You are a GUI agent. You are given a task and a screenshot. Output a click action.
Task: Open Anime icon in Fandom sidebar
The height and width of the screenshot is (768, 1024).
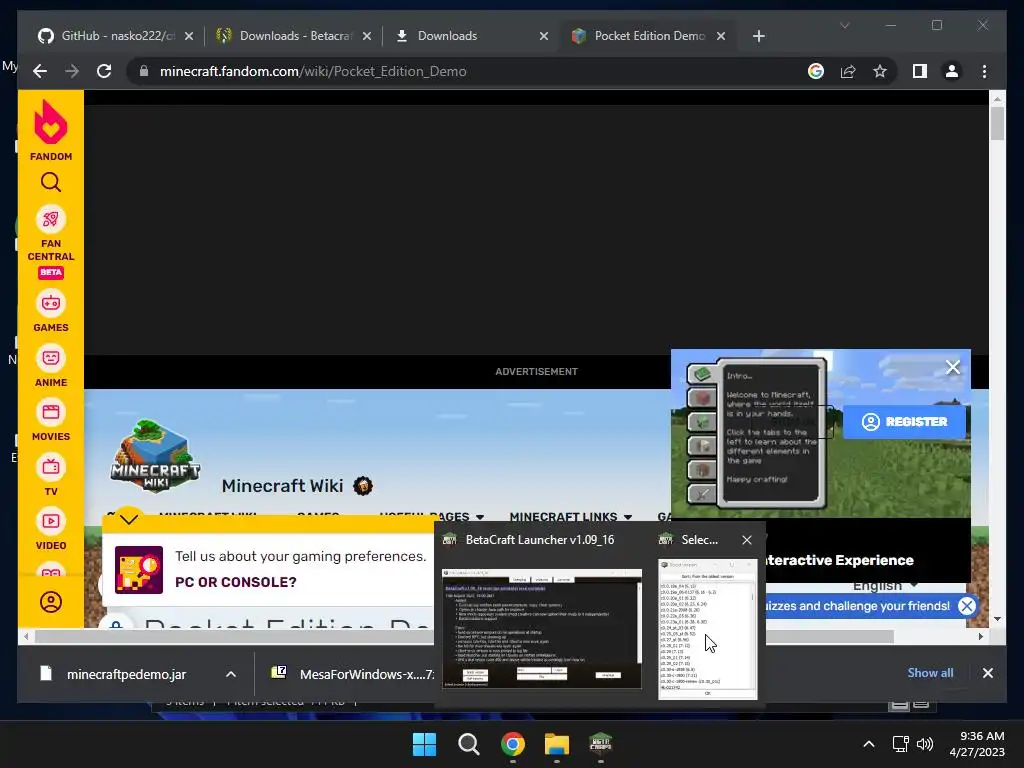click(x=50, y=358)
